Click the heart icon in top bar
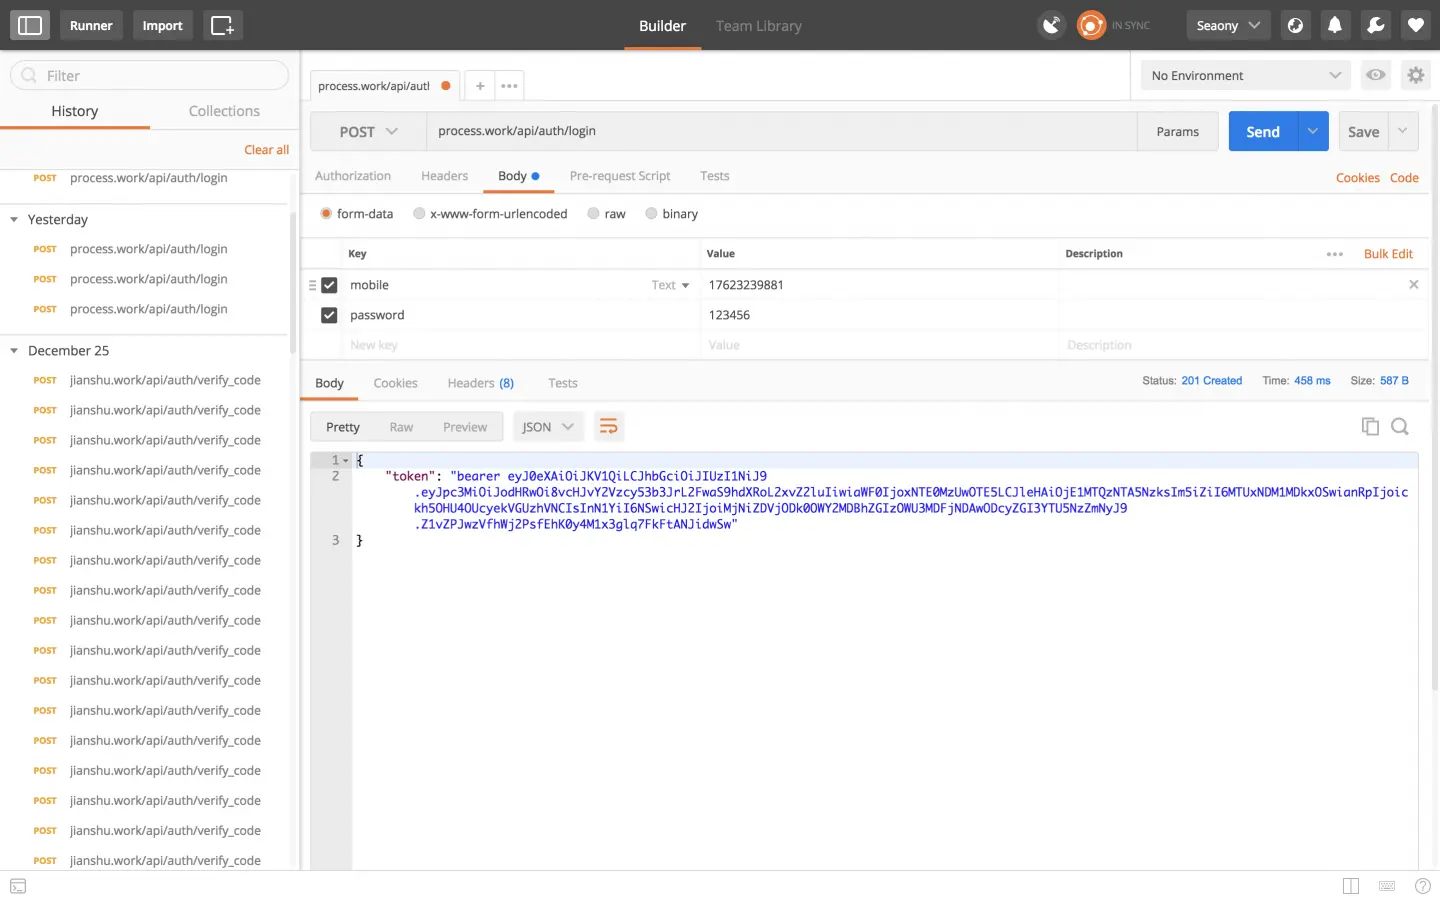Viewport: 1440px width, 900px height. 1415,25
